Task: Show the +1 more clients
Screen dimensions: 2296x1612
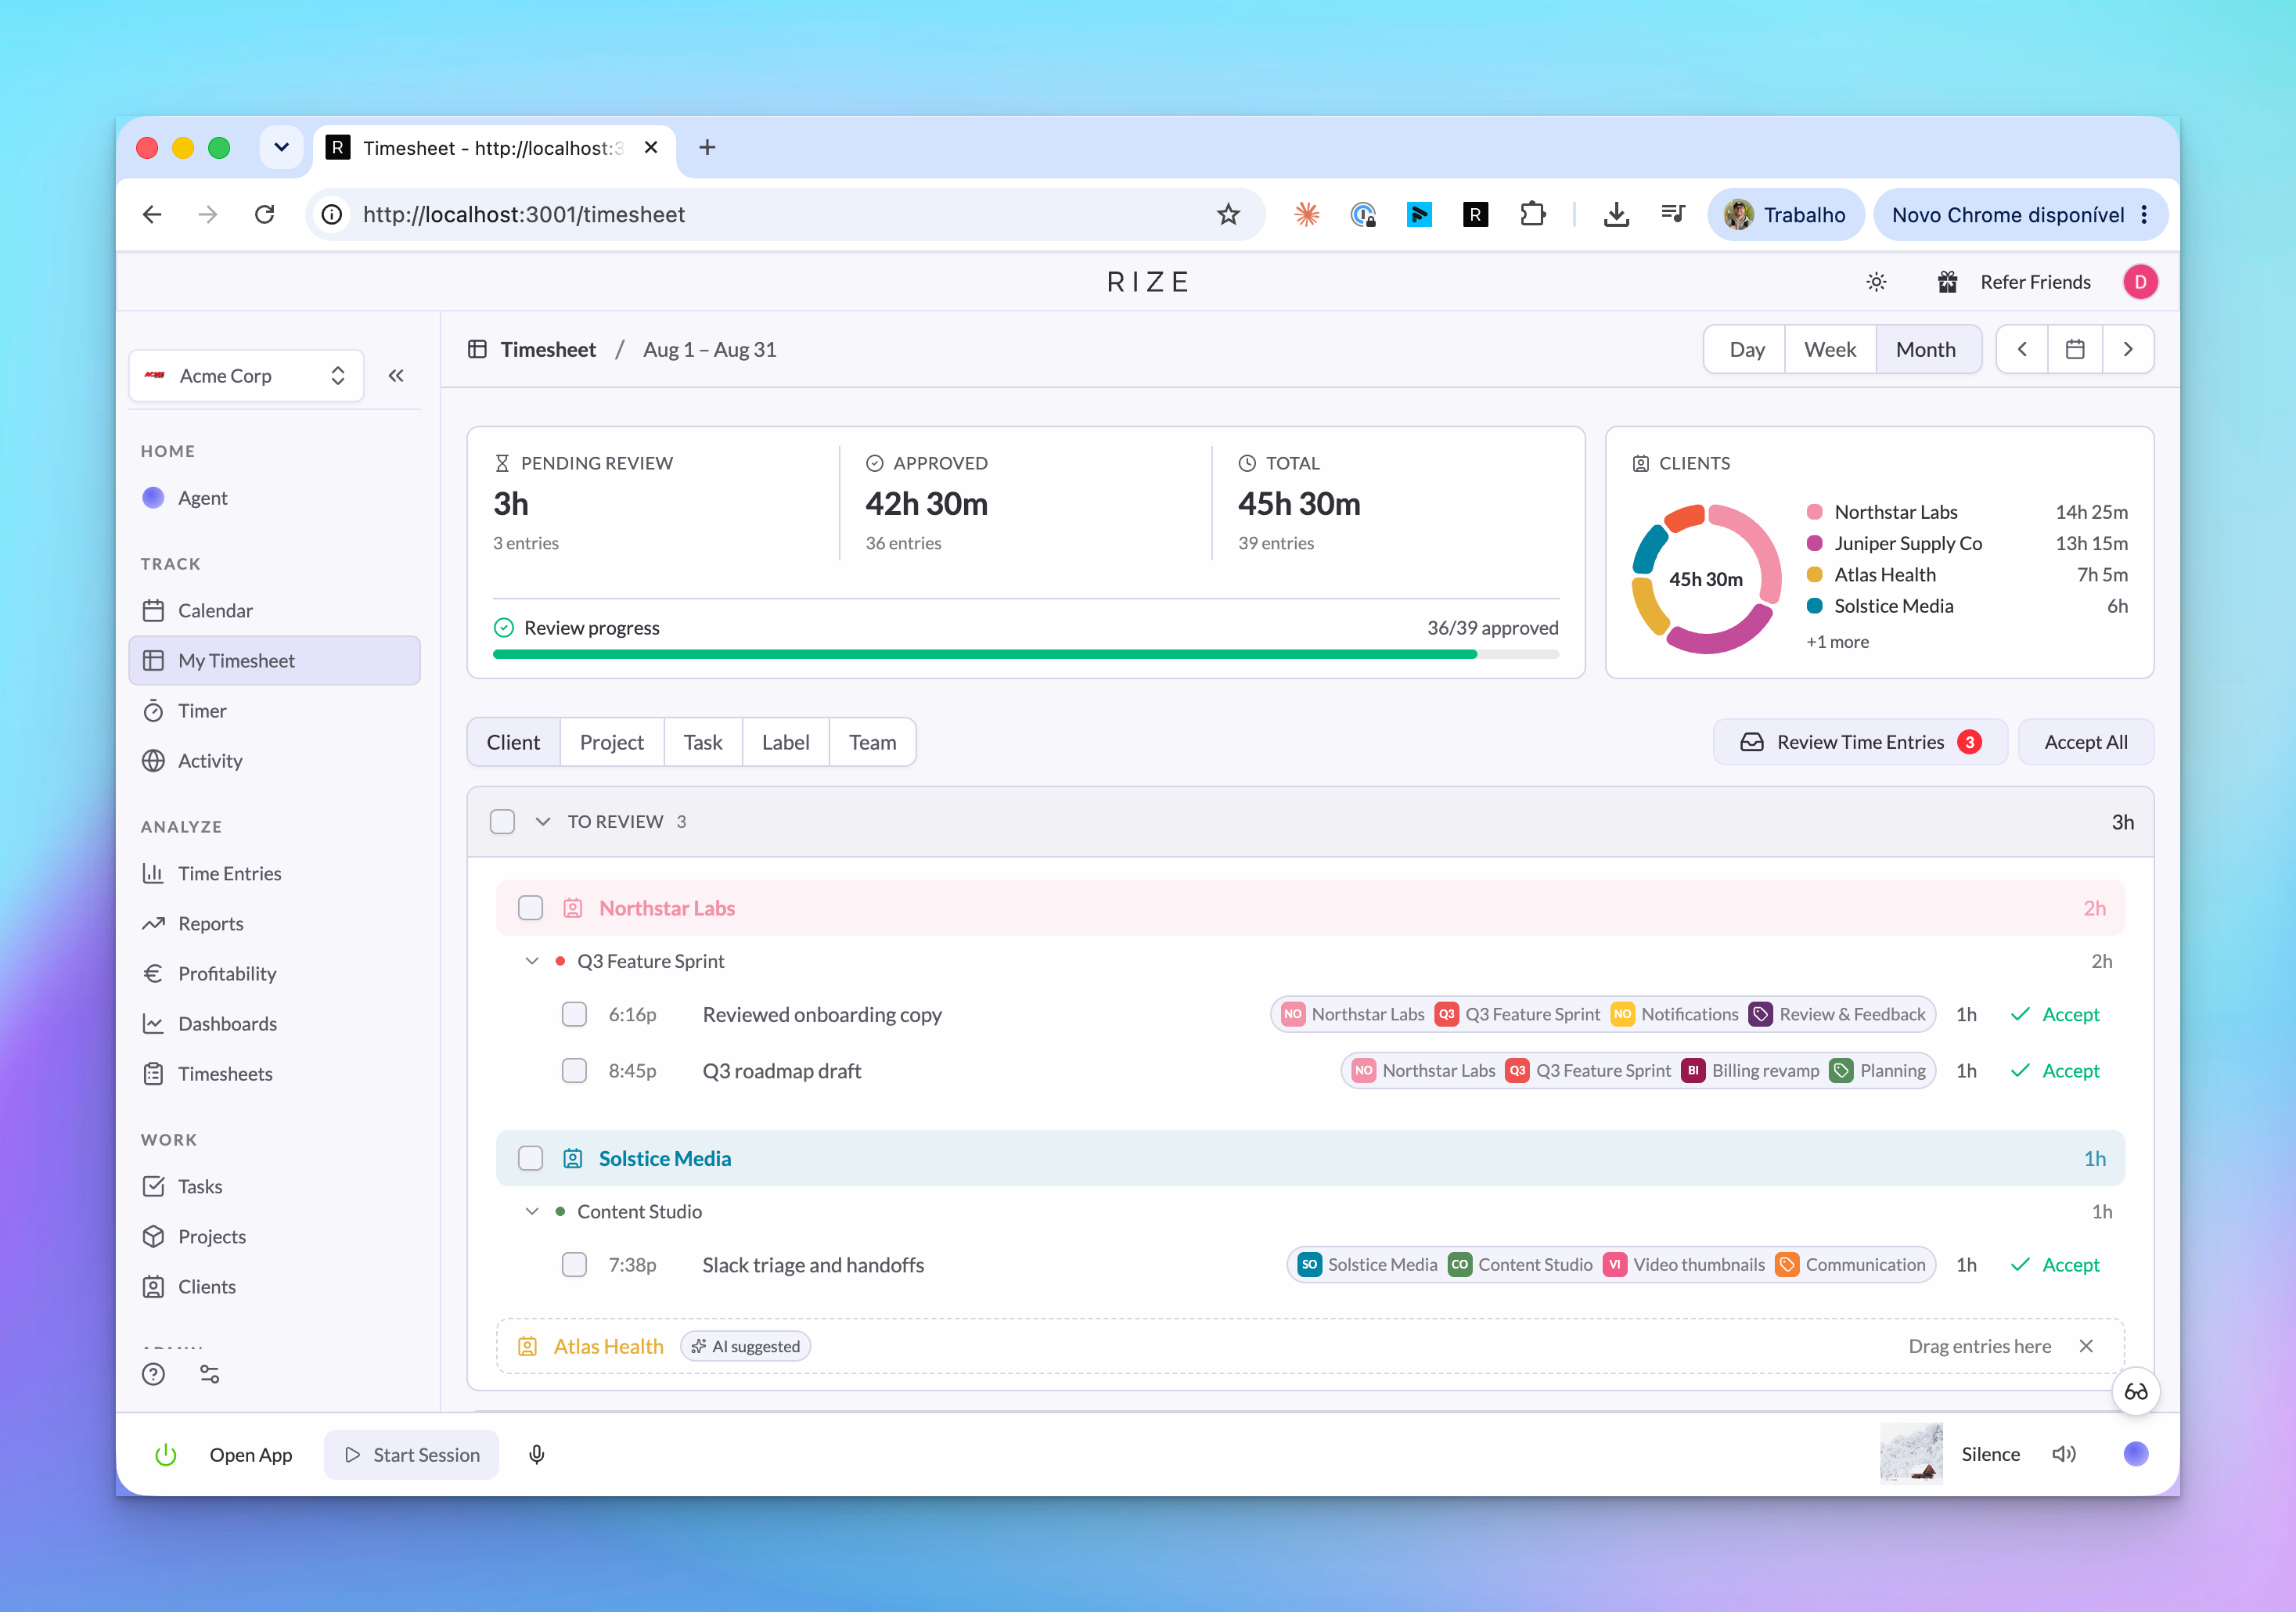Action: click(1837, 642)
